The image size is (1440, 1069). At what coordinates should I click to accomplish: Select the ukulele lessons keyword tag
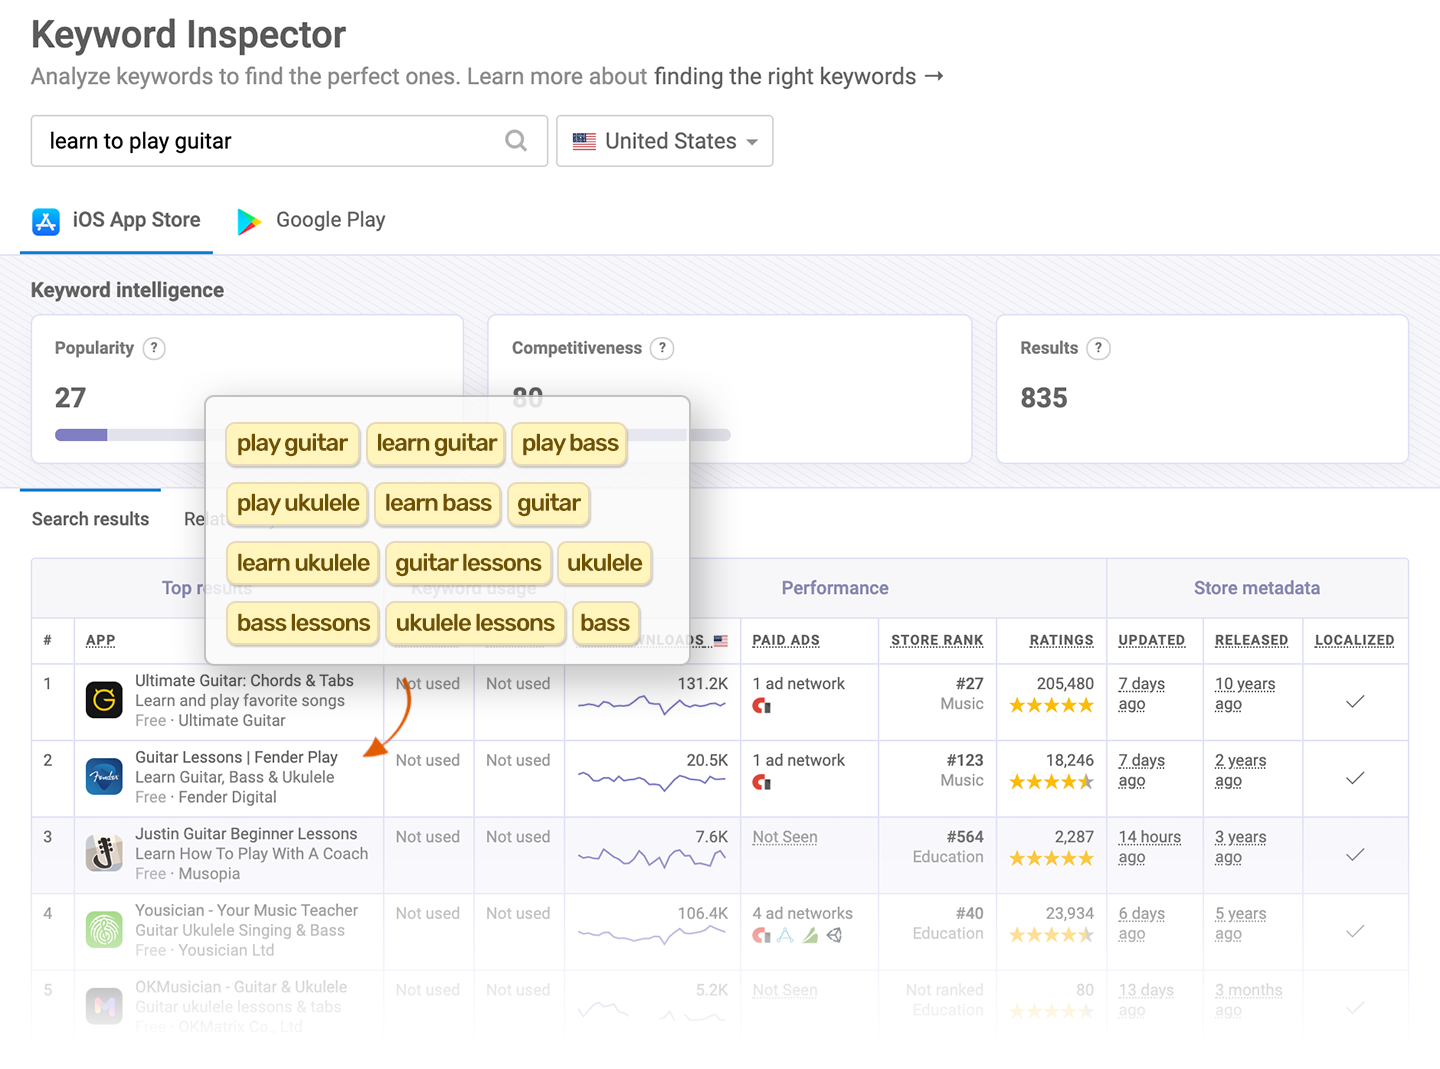[475, 623]
